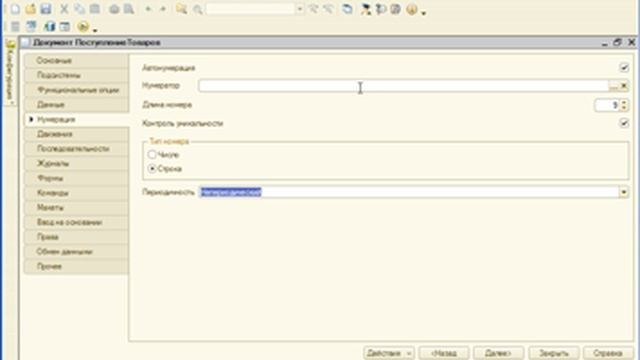Image resolution: width=640 pixels, height=360 pixels.
Task: Open dropdown arrow next to Start debugging icon
Action: click(x=95, y=30)
